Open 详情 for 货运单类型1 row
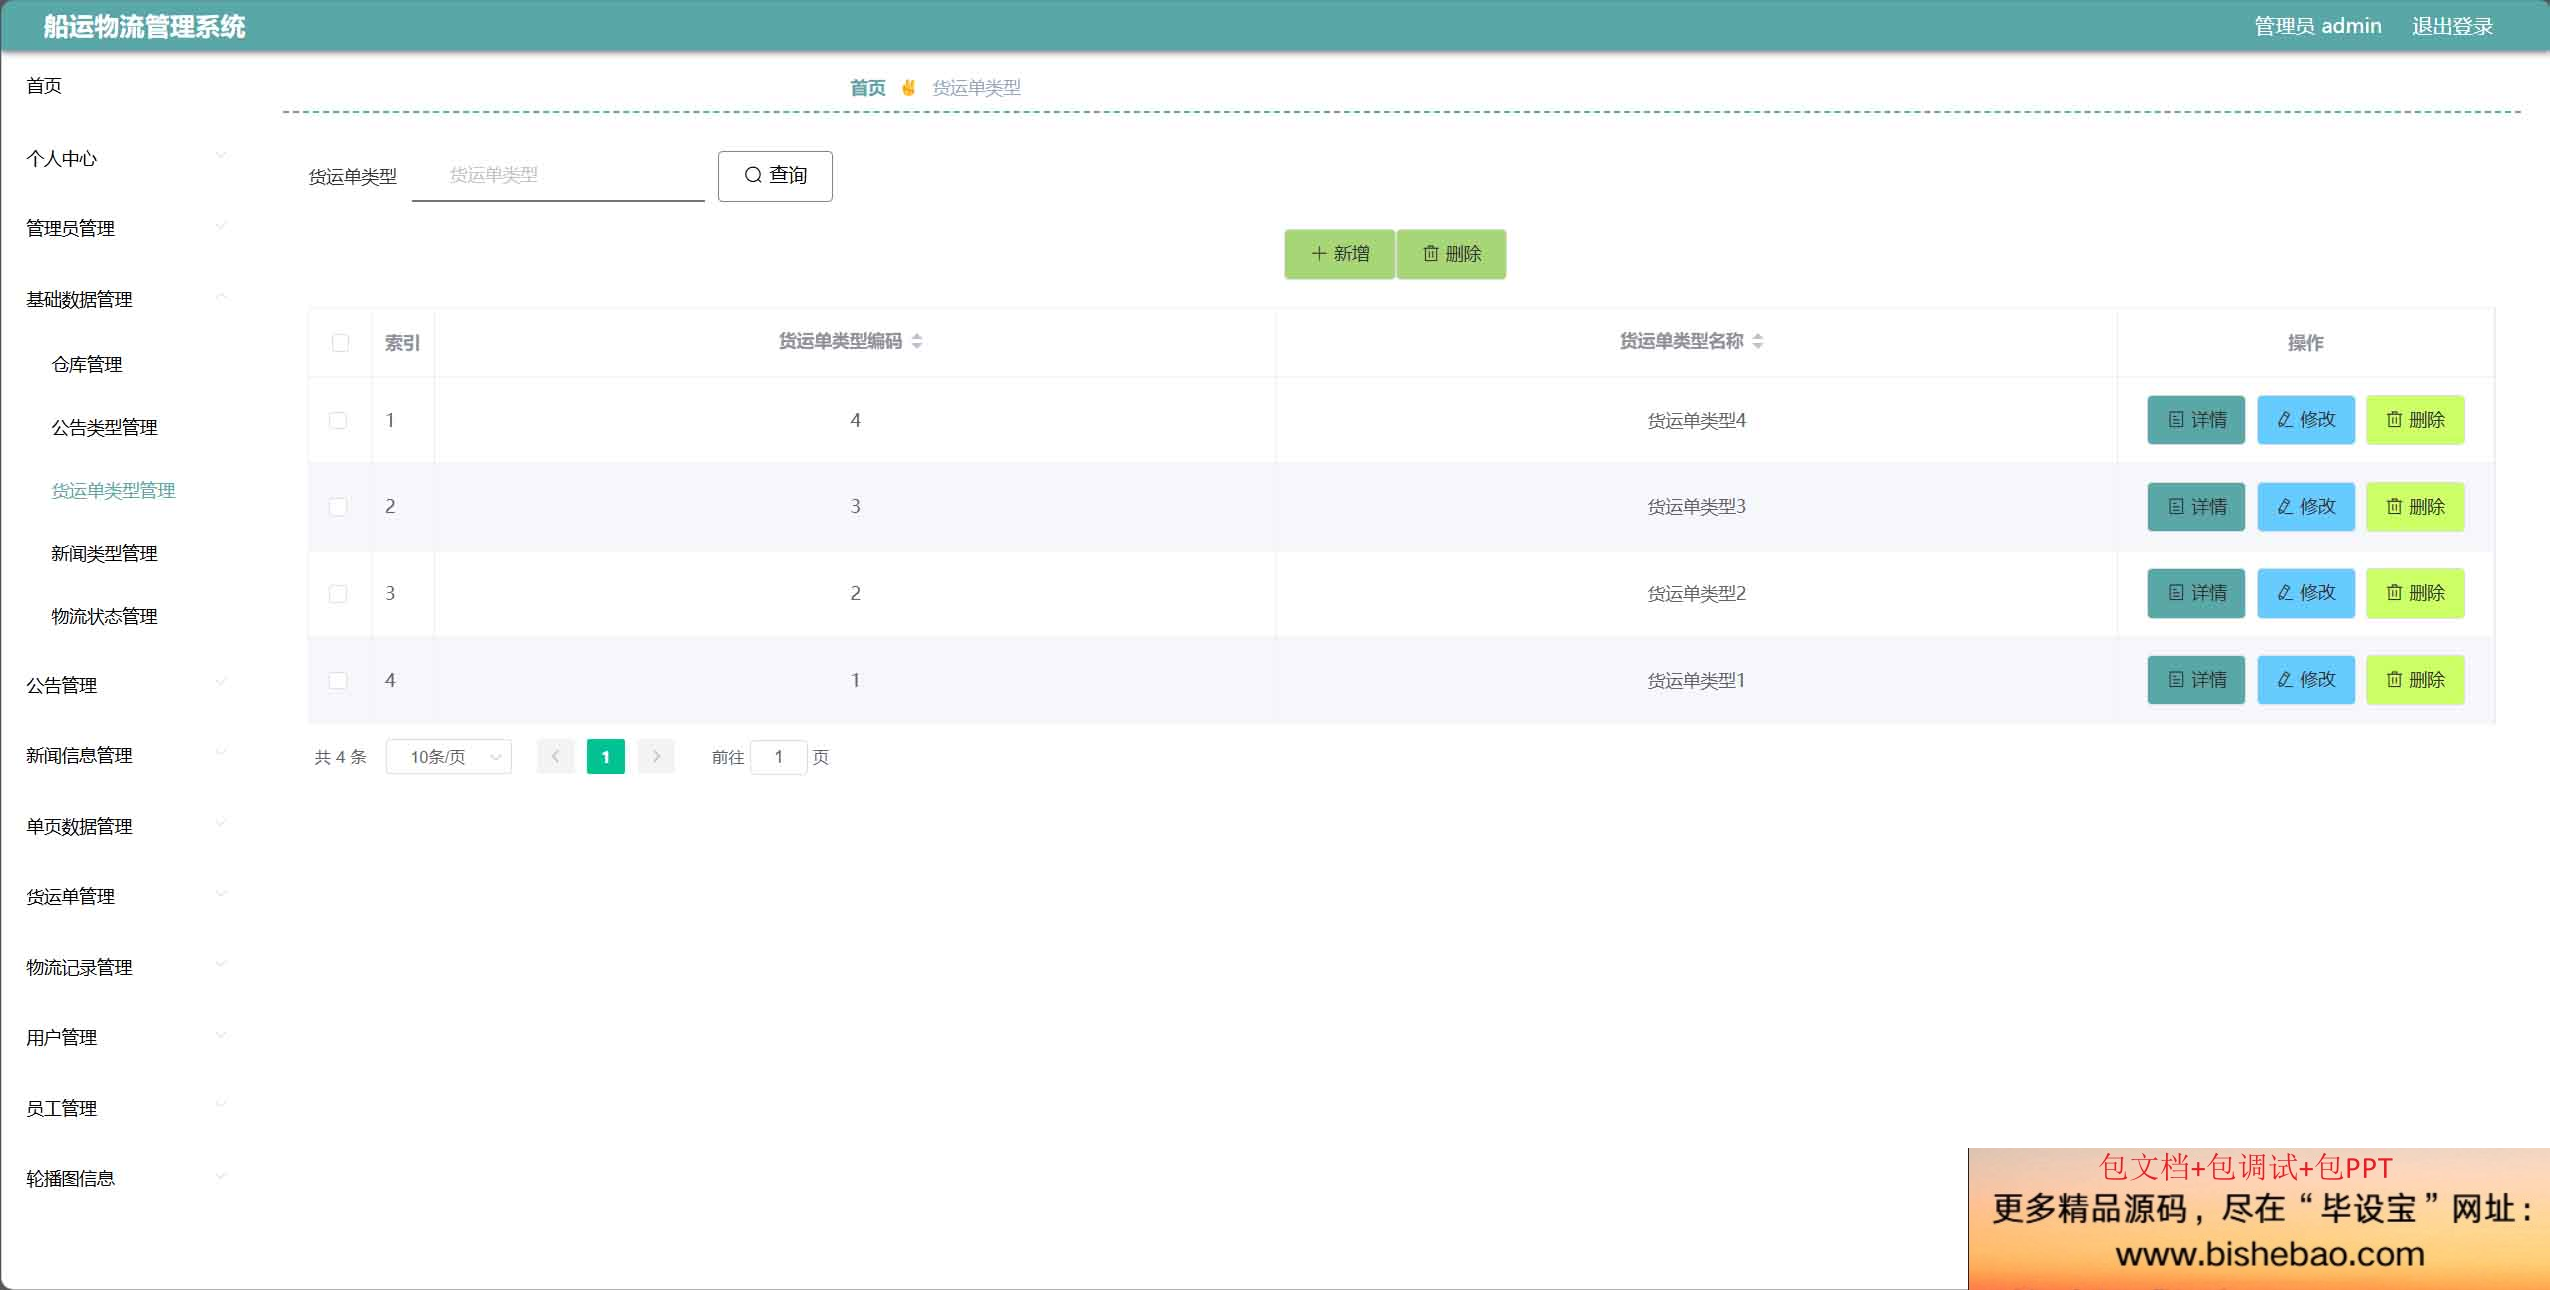The height and width of the screenshot is (1290, 2550). (2196, 680)
